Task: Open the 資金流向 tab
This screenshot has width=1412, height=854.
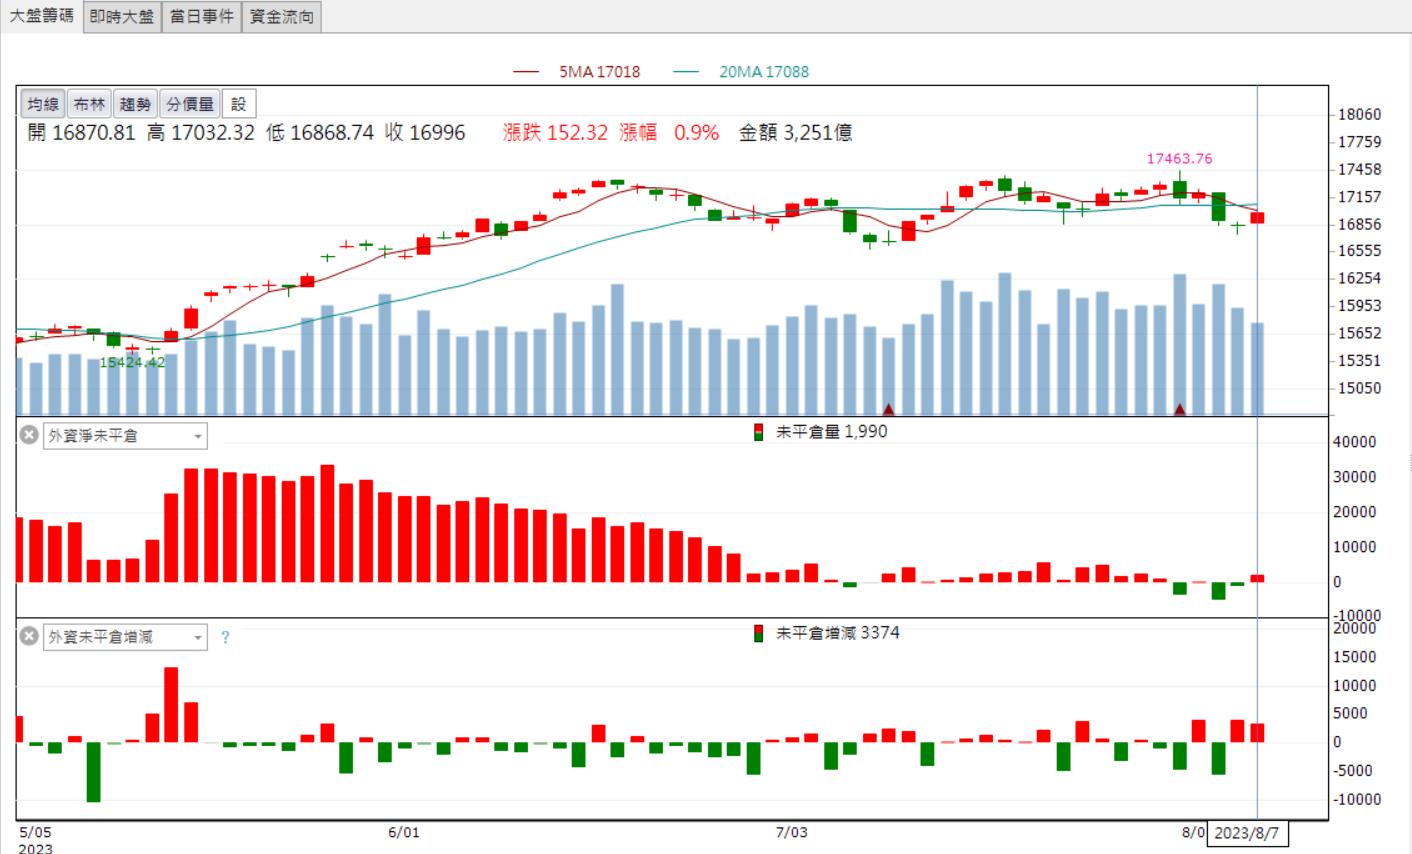Action: pos(281,17)
